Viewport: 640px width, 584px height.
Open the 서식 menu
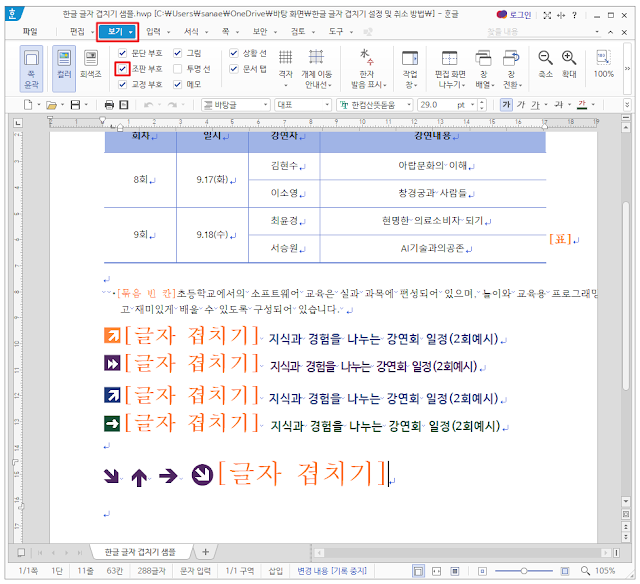[x=191, y=31]
